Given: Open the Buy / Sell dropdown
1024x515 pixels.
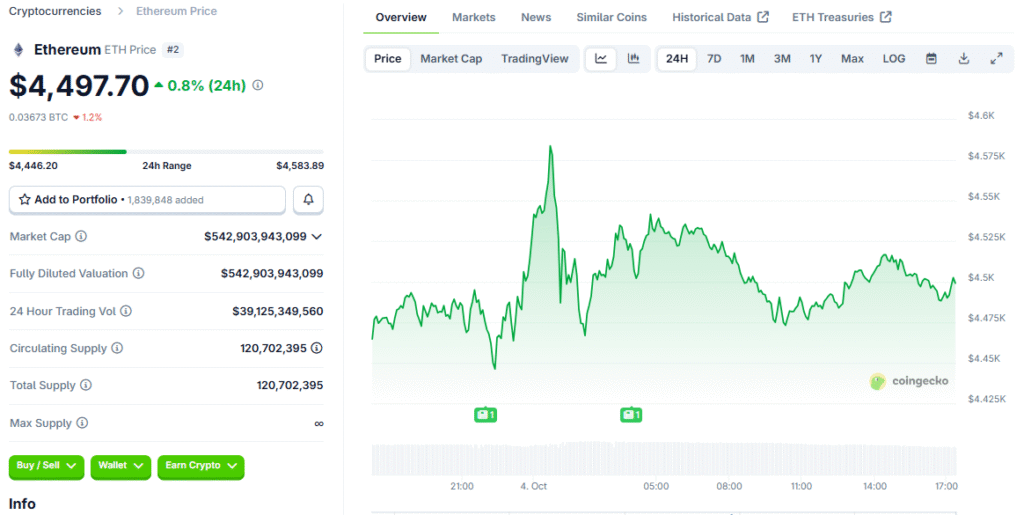Looking at the screenshot, I should 47,466.
